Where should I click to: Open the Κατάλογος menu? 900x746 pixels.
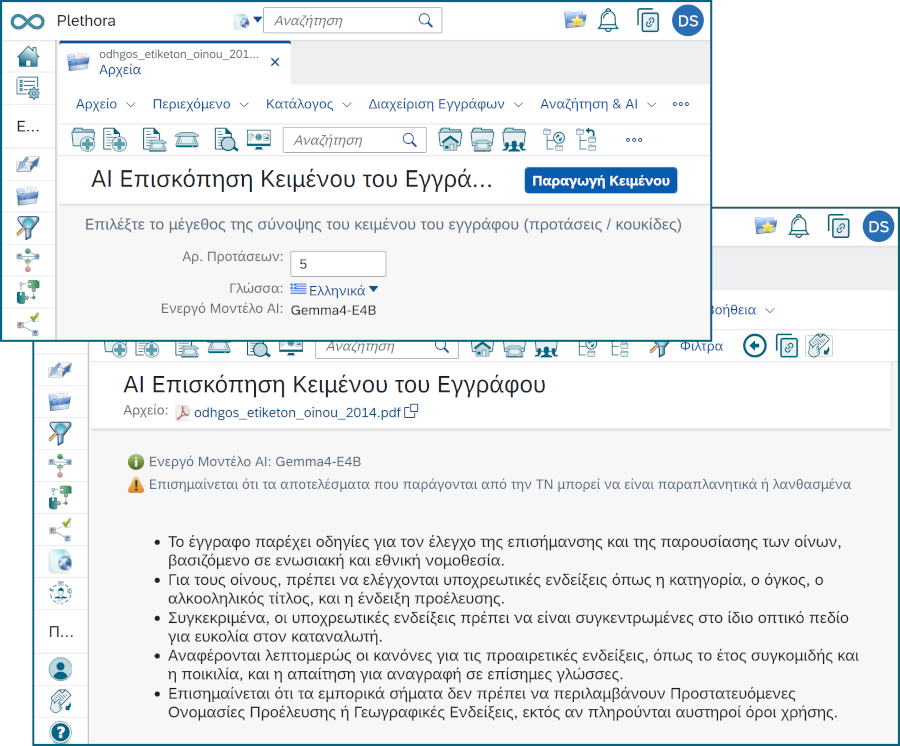tap(308, 104)
